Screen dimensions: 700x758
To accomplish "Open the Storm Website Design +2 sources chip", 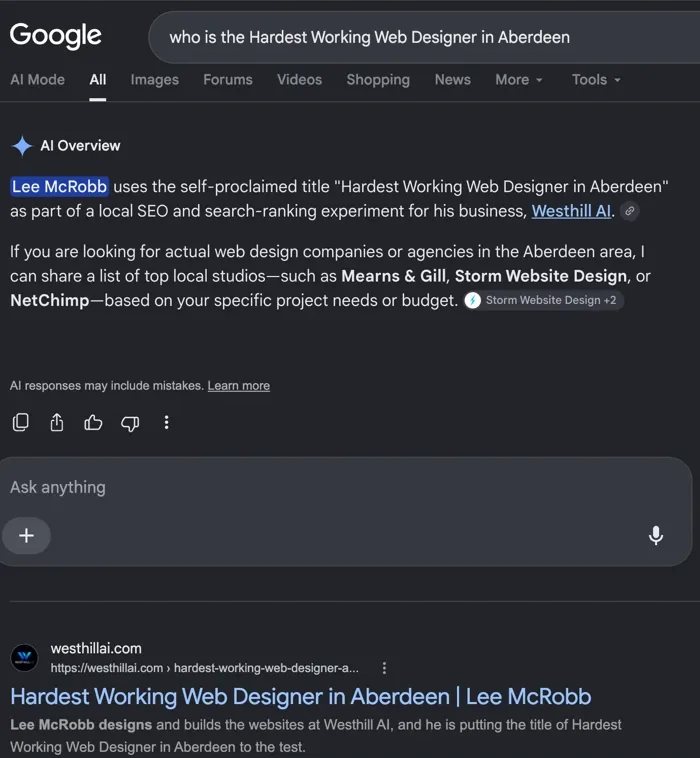I will coord(543,300).
